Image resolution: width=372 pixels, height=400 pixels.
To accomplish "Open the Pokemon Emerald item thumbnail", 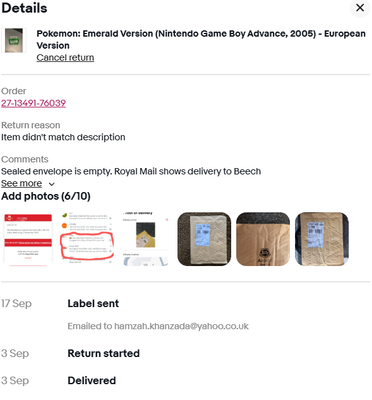I will [x=14, y=40].
